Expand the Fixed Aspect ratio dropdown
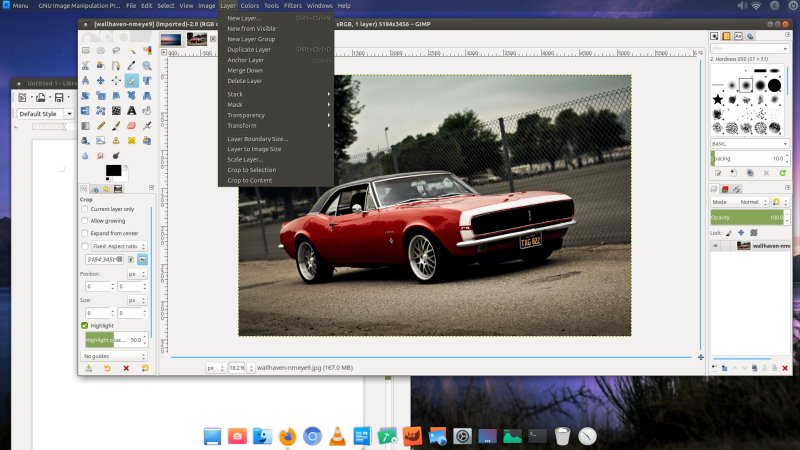 coord(120,245)
